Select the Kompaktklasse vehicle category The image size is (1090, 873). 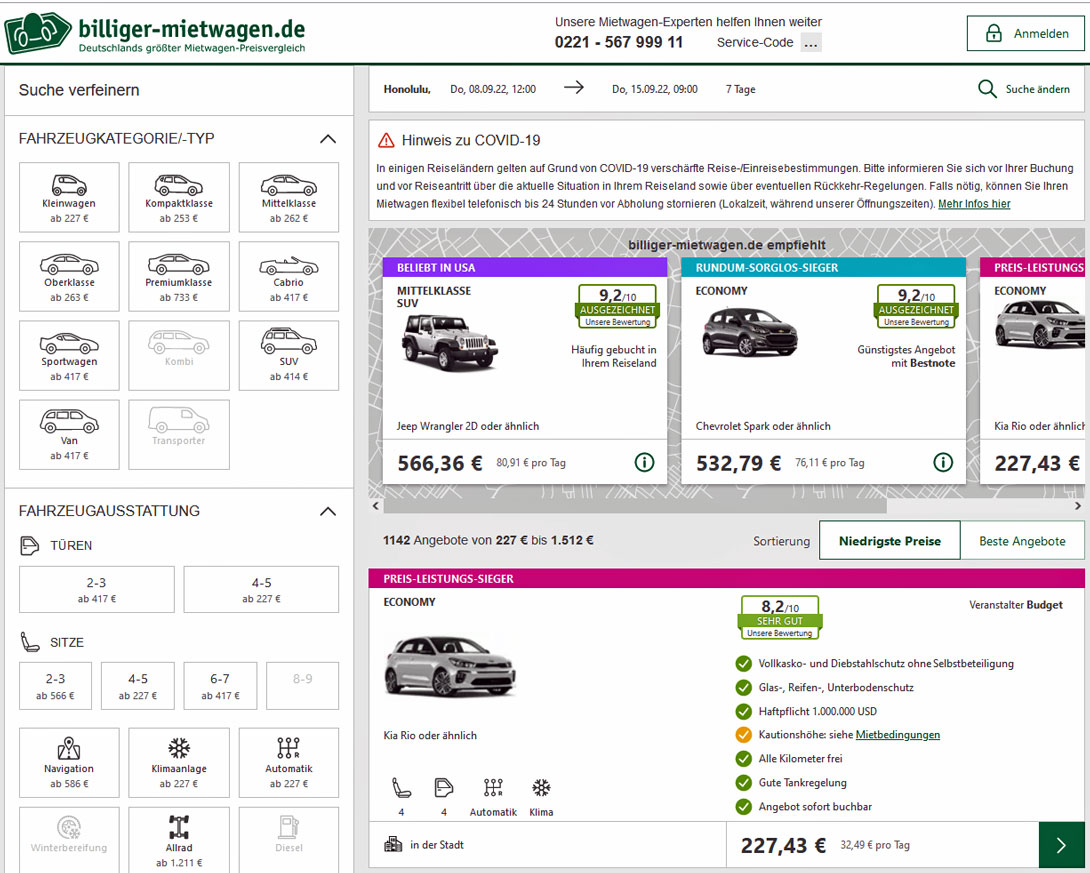tap(179, 197)
